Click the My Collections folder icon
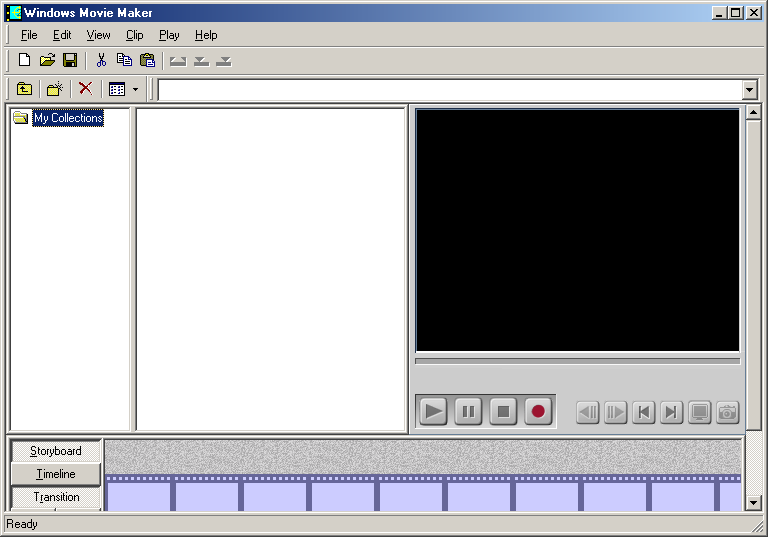This screenshot has height=538, width=768. point(21,118)
